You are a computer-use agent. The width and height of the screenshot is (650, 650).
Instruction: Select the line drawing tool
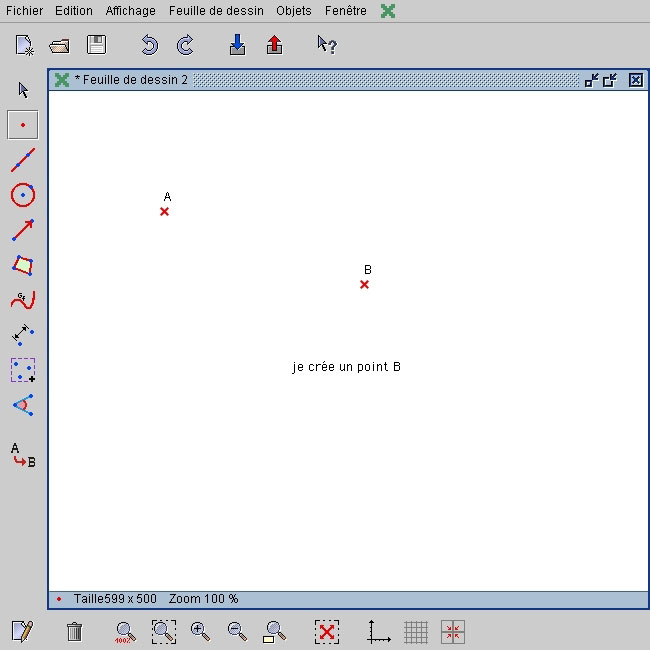pyautogui.click(x=22, y=160)
